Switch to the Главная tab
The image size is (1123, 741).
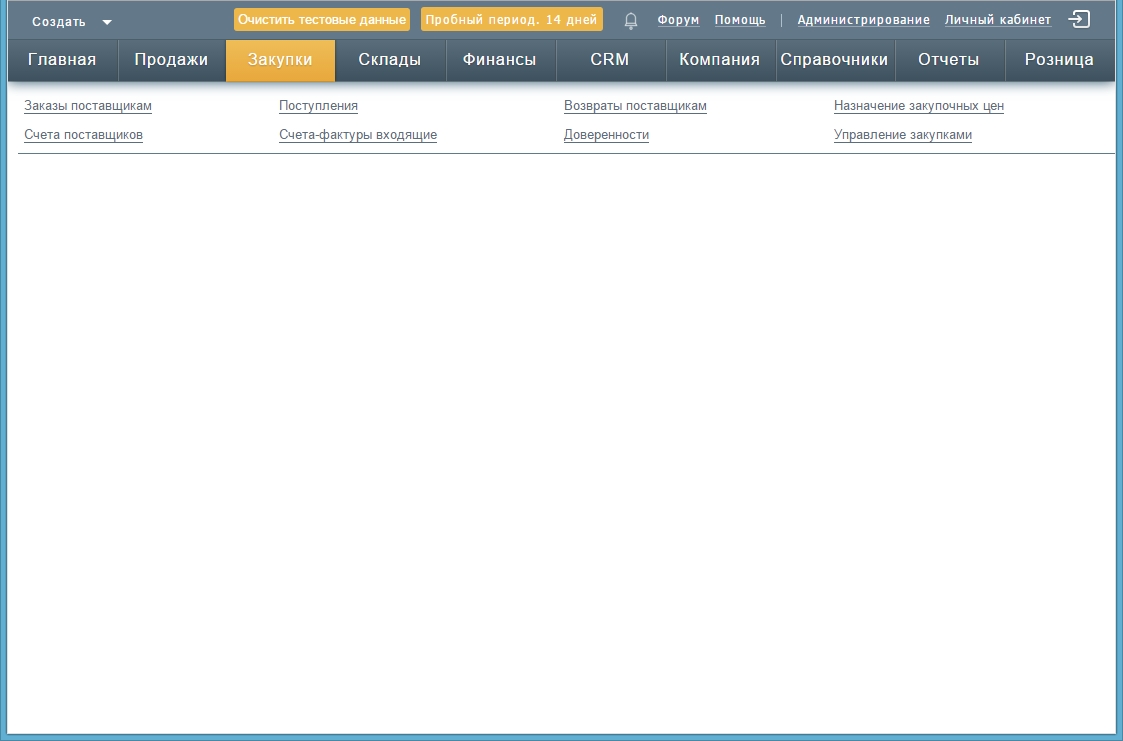pyautogui.click(x=62, y=60)
